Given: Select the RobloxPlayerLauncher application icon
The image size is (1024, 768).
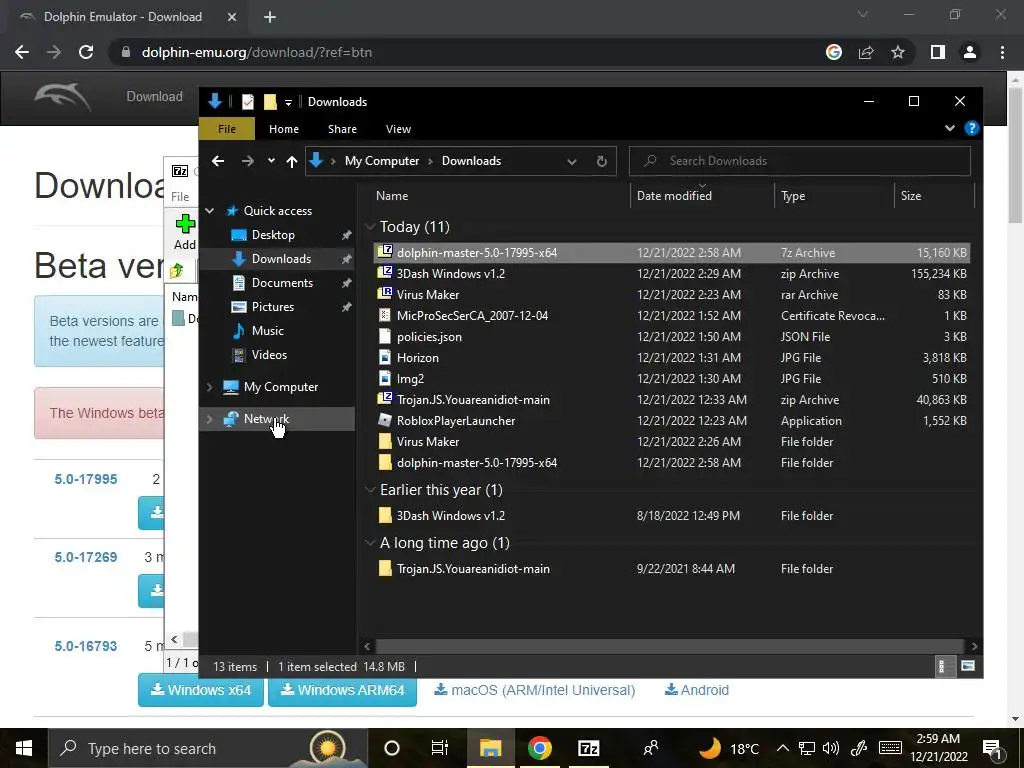Looking at the screenshot, I should click(x=385, y=421).
